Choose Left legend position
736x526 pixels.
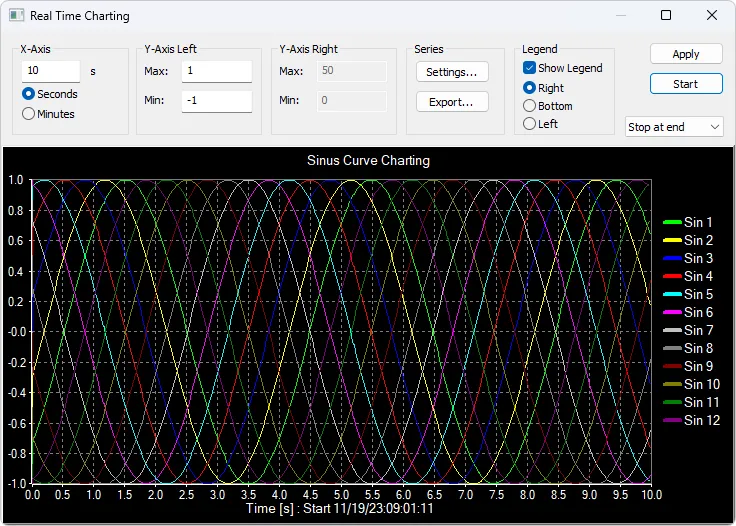click(530, 124)
